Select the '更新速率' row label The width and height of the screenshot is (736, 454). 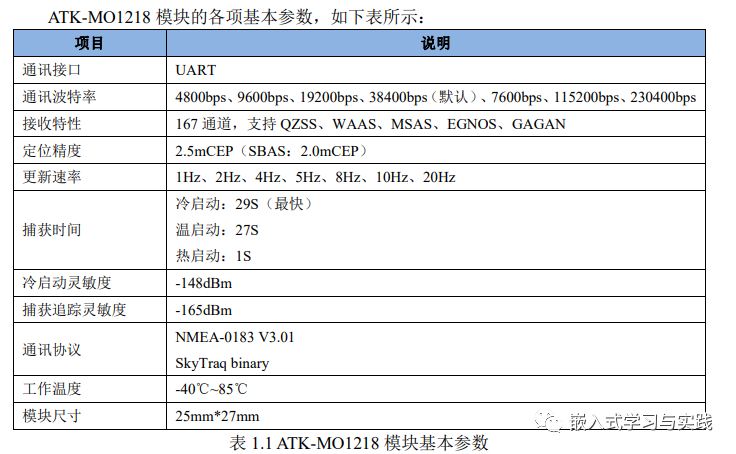(x=52, y=177)
